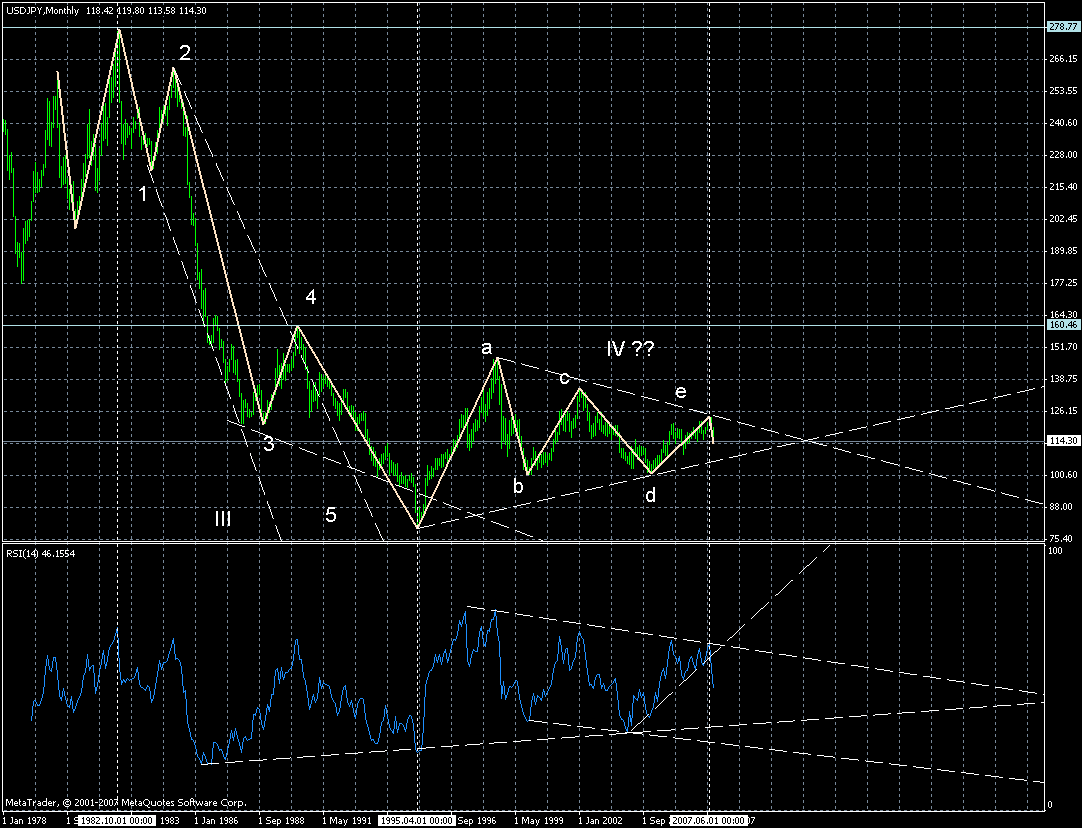The image size is (1082, 828).
Task: Click the 215.40 price scale value
Action: (1063, 187)
